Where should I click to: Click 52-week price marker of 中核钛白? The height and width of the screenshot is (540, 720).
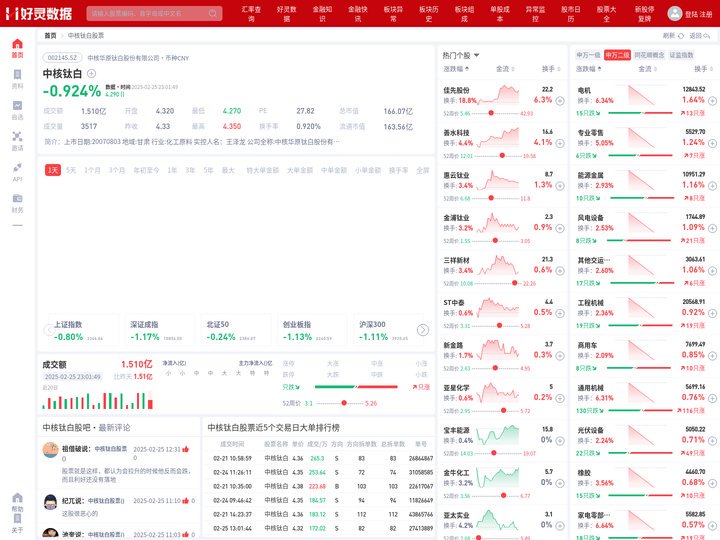point(344,403)
